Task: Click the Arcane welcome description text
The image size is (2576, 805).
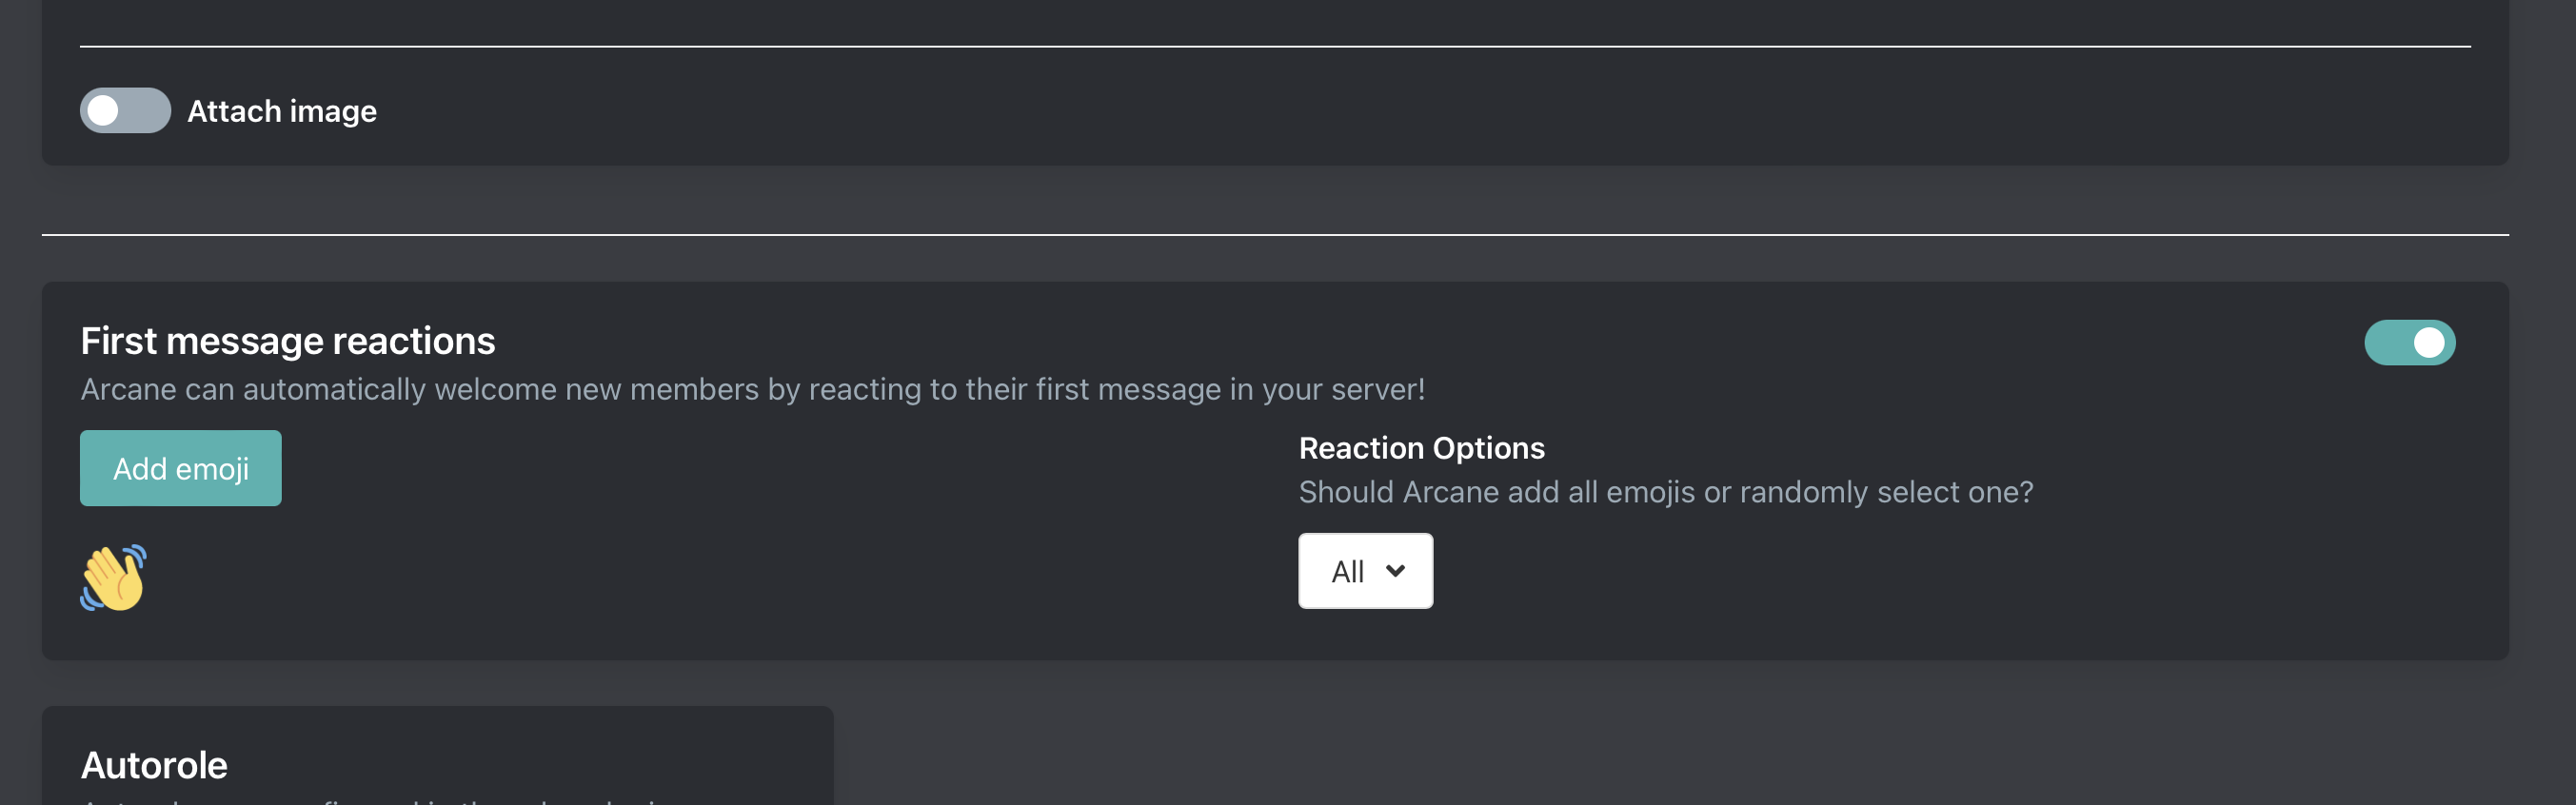Action: point(752,389)
